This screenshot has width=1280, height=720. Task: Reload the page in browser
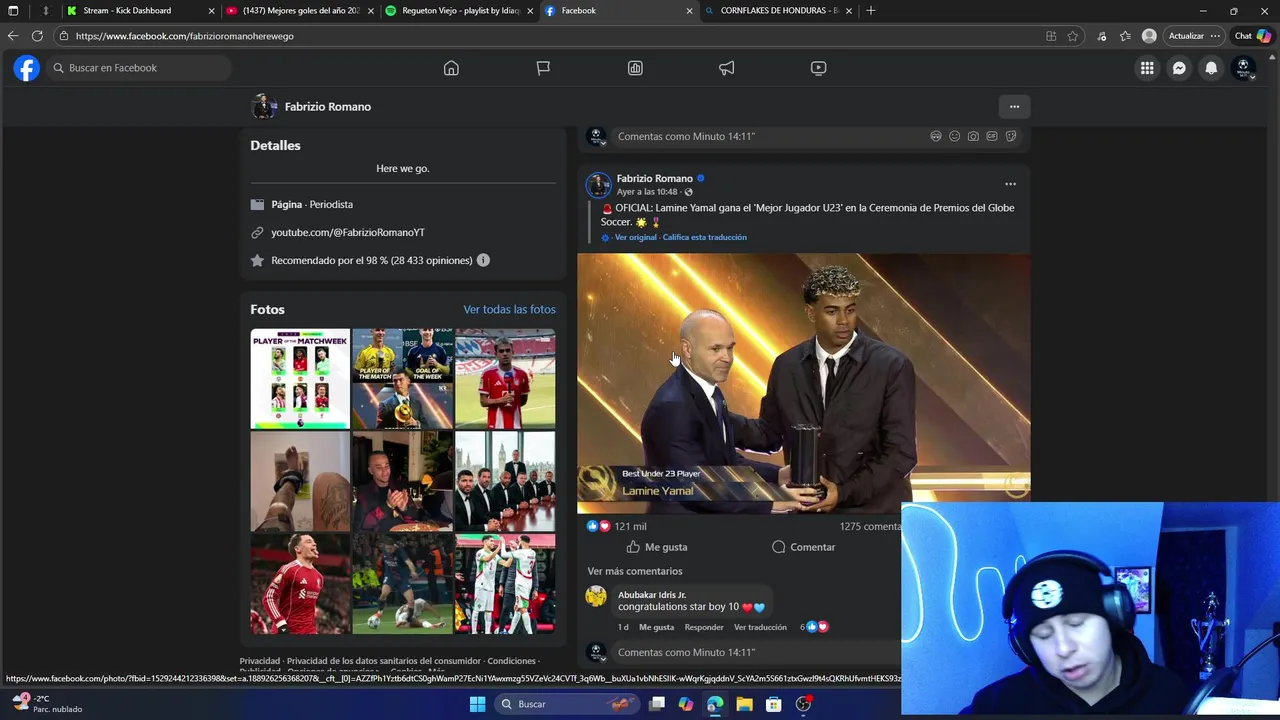click(x=37, y=36)
